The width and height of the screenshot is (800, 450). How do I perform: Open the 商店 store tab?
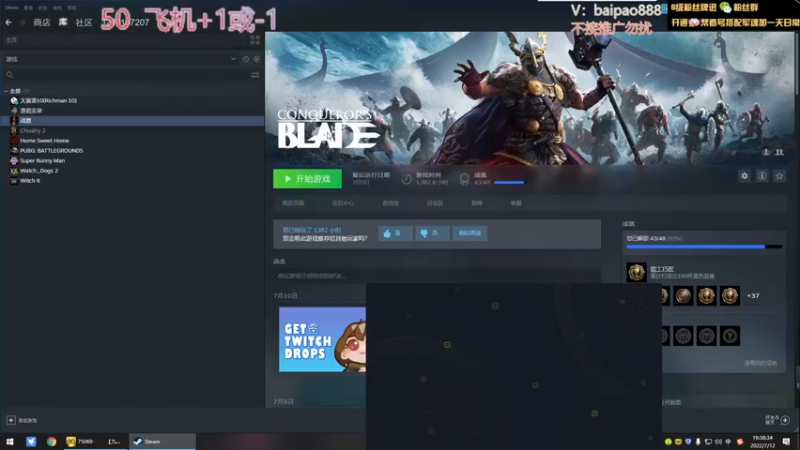(x=42, y=22)
